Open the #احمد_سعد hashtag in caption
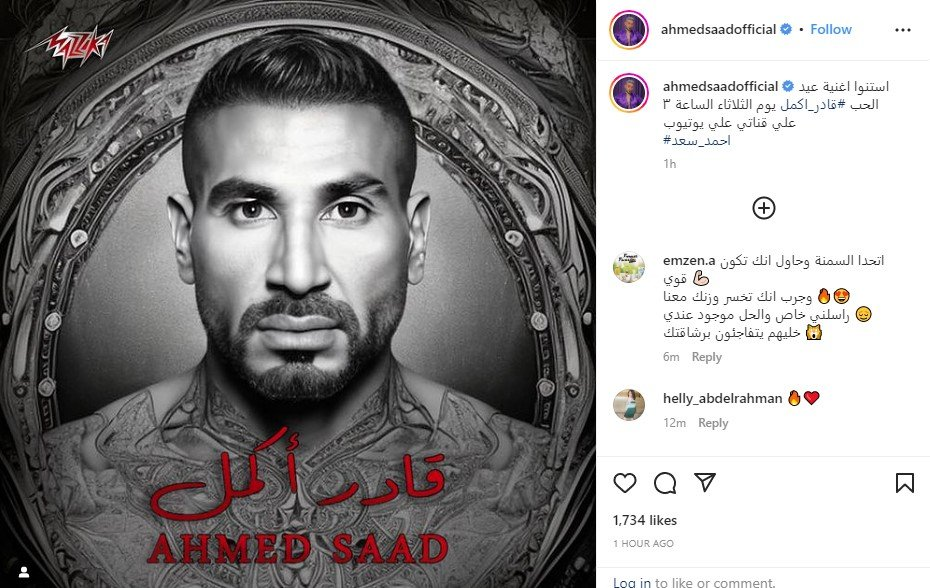Image resolution: width=930 pixels, height=588 pixels. [697, 141]
